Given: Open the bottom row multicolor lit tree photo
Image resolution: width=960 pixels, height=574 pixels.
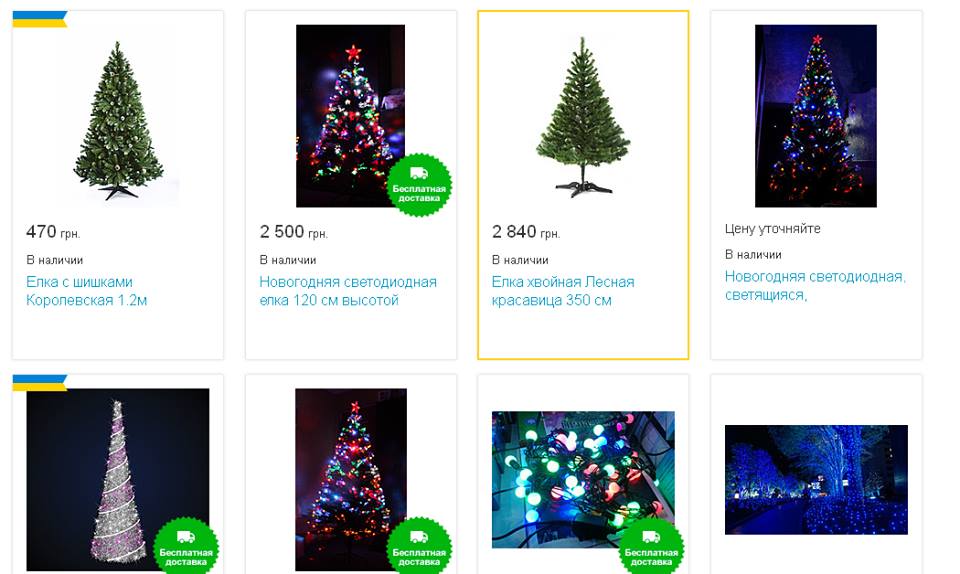Looking at the screenshot, I should pyautogui.click(x=351, y=480).
